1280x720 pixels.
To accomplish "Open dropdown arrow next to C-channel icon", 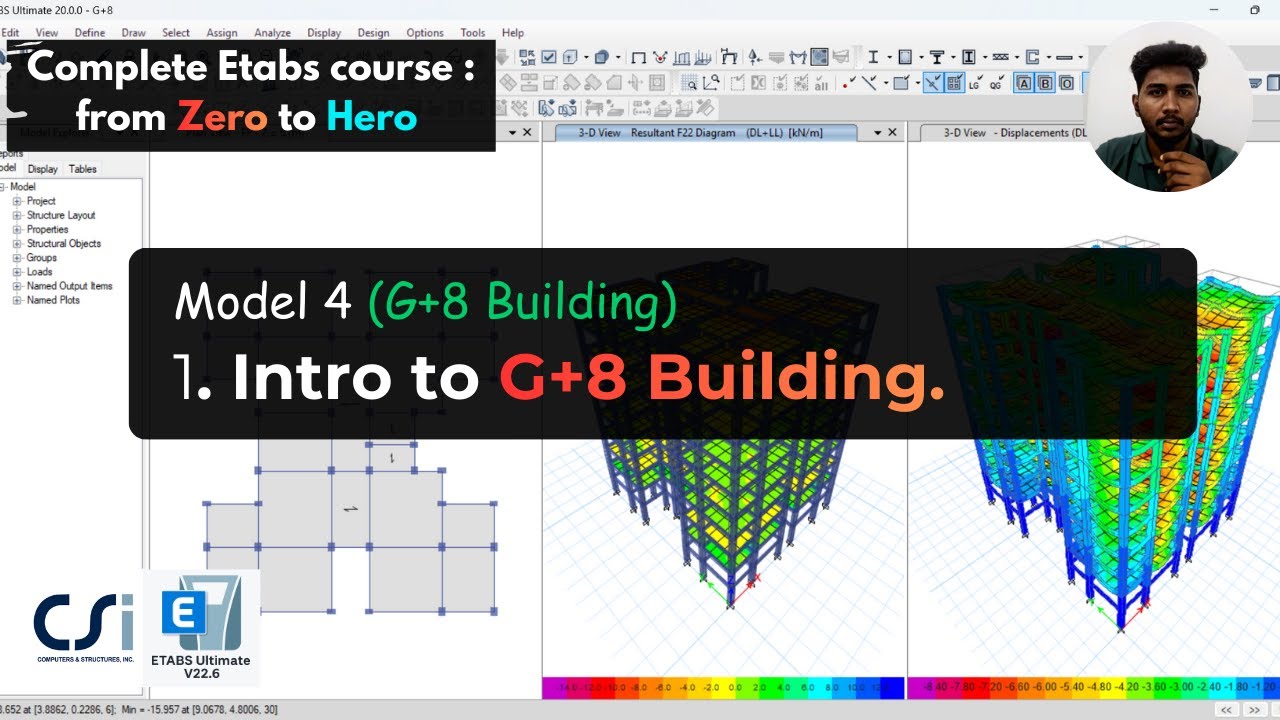I will pyautogui.click(x=1049, y=57).
